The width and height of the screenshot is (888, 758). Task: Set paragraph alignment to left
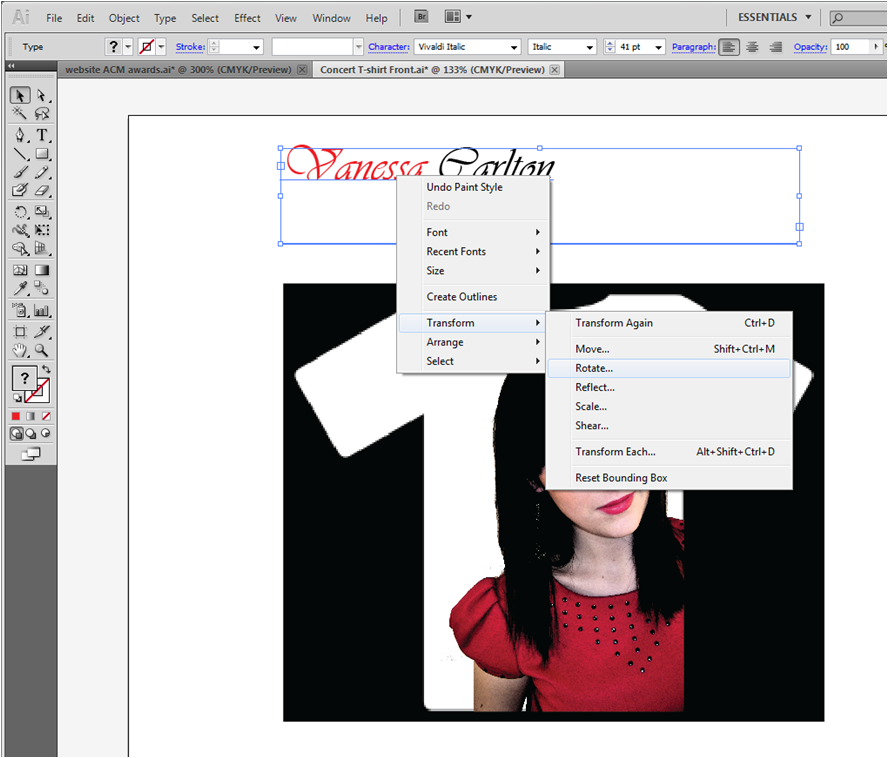pyautogui.click(x=729, y=47)
